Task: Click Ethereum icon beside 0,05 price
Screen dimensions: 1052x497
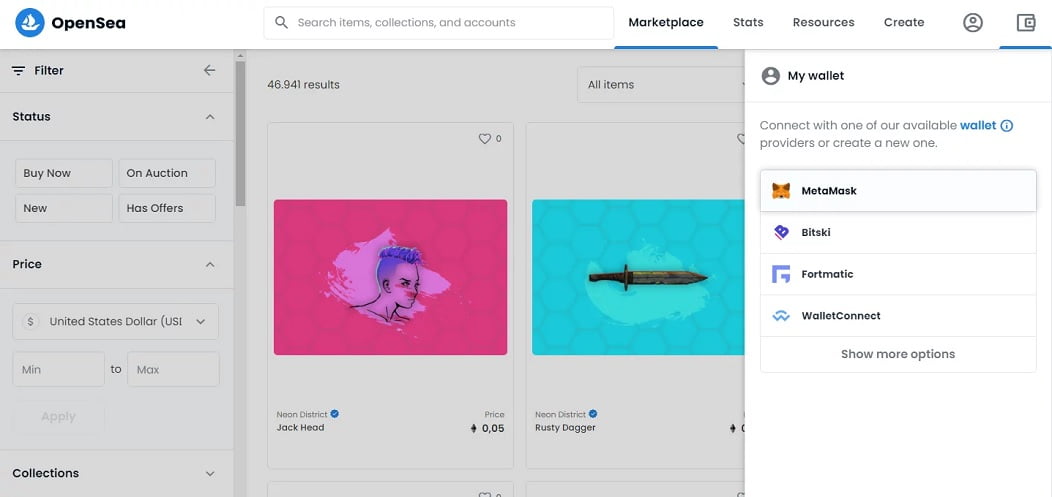Action: pos(474,429)
